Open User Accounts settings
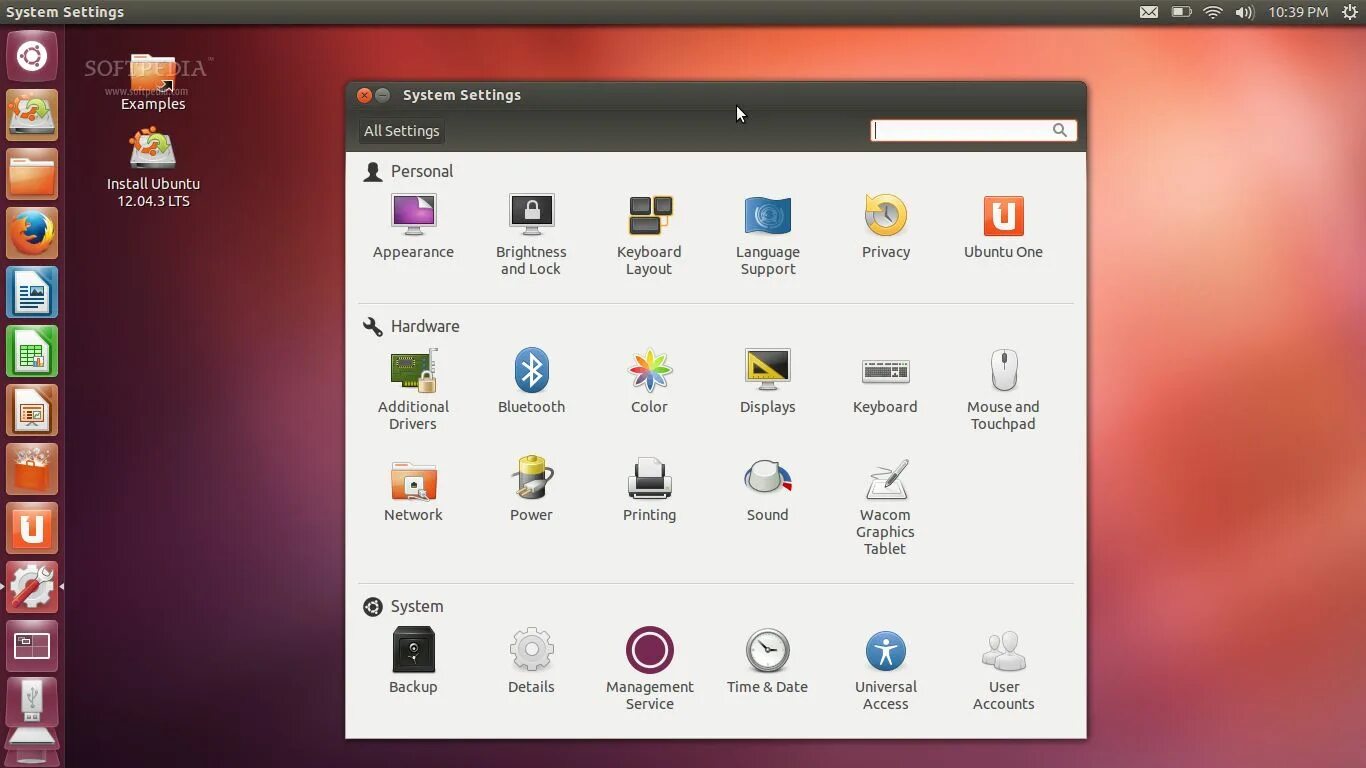Viewport: 1366px width, 768px height. (x=1003, y=669)
